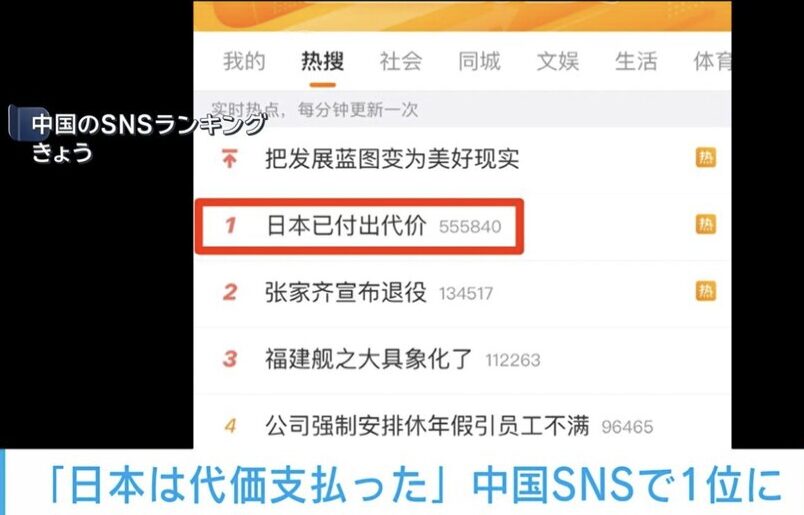
Task: Select the 生活 tab
Action: point(636,62)
